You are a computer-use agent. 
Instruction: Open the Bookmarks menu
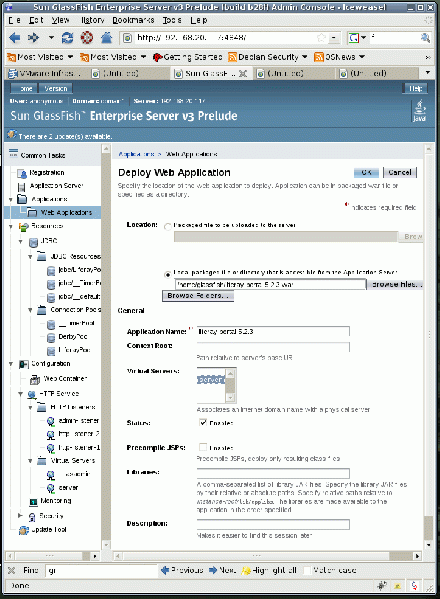pos(133,20)
